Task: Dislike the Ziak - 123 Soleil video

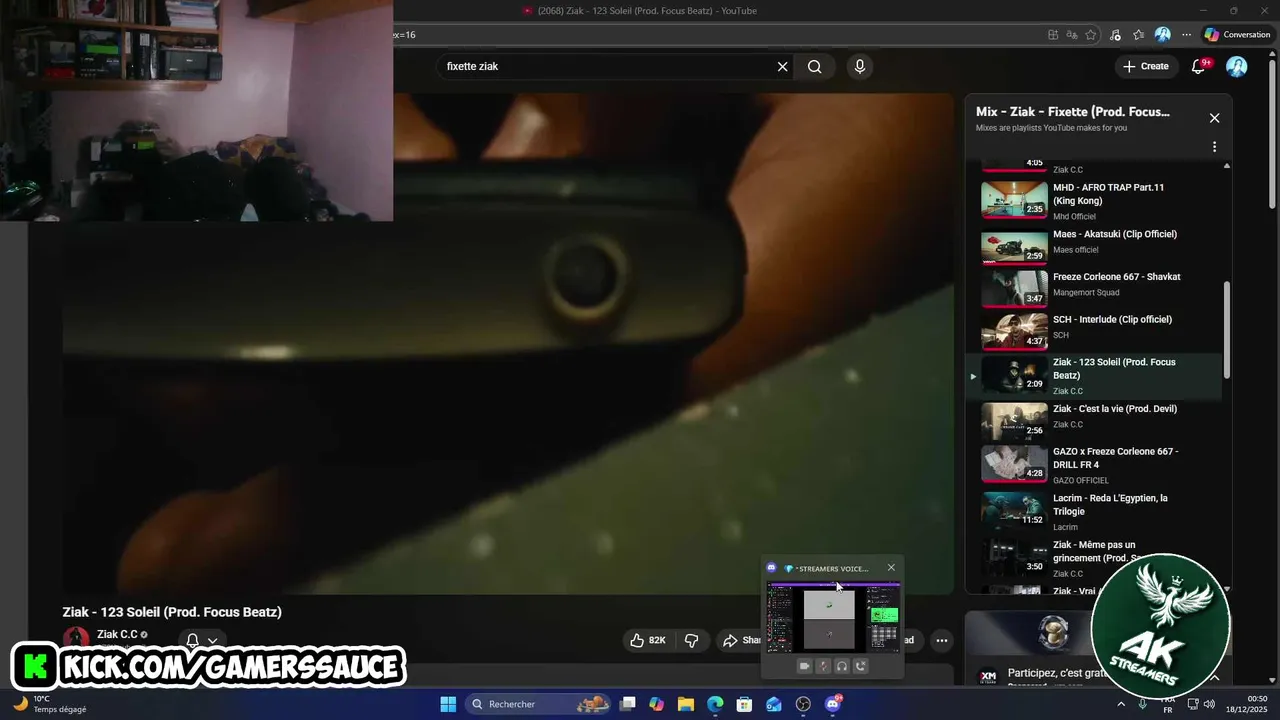Action: coord(691,640)
